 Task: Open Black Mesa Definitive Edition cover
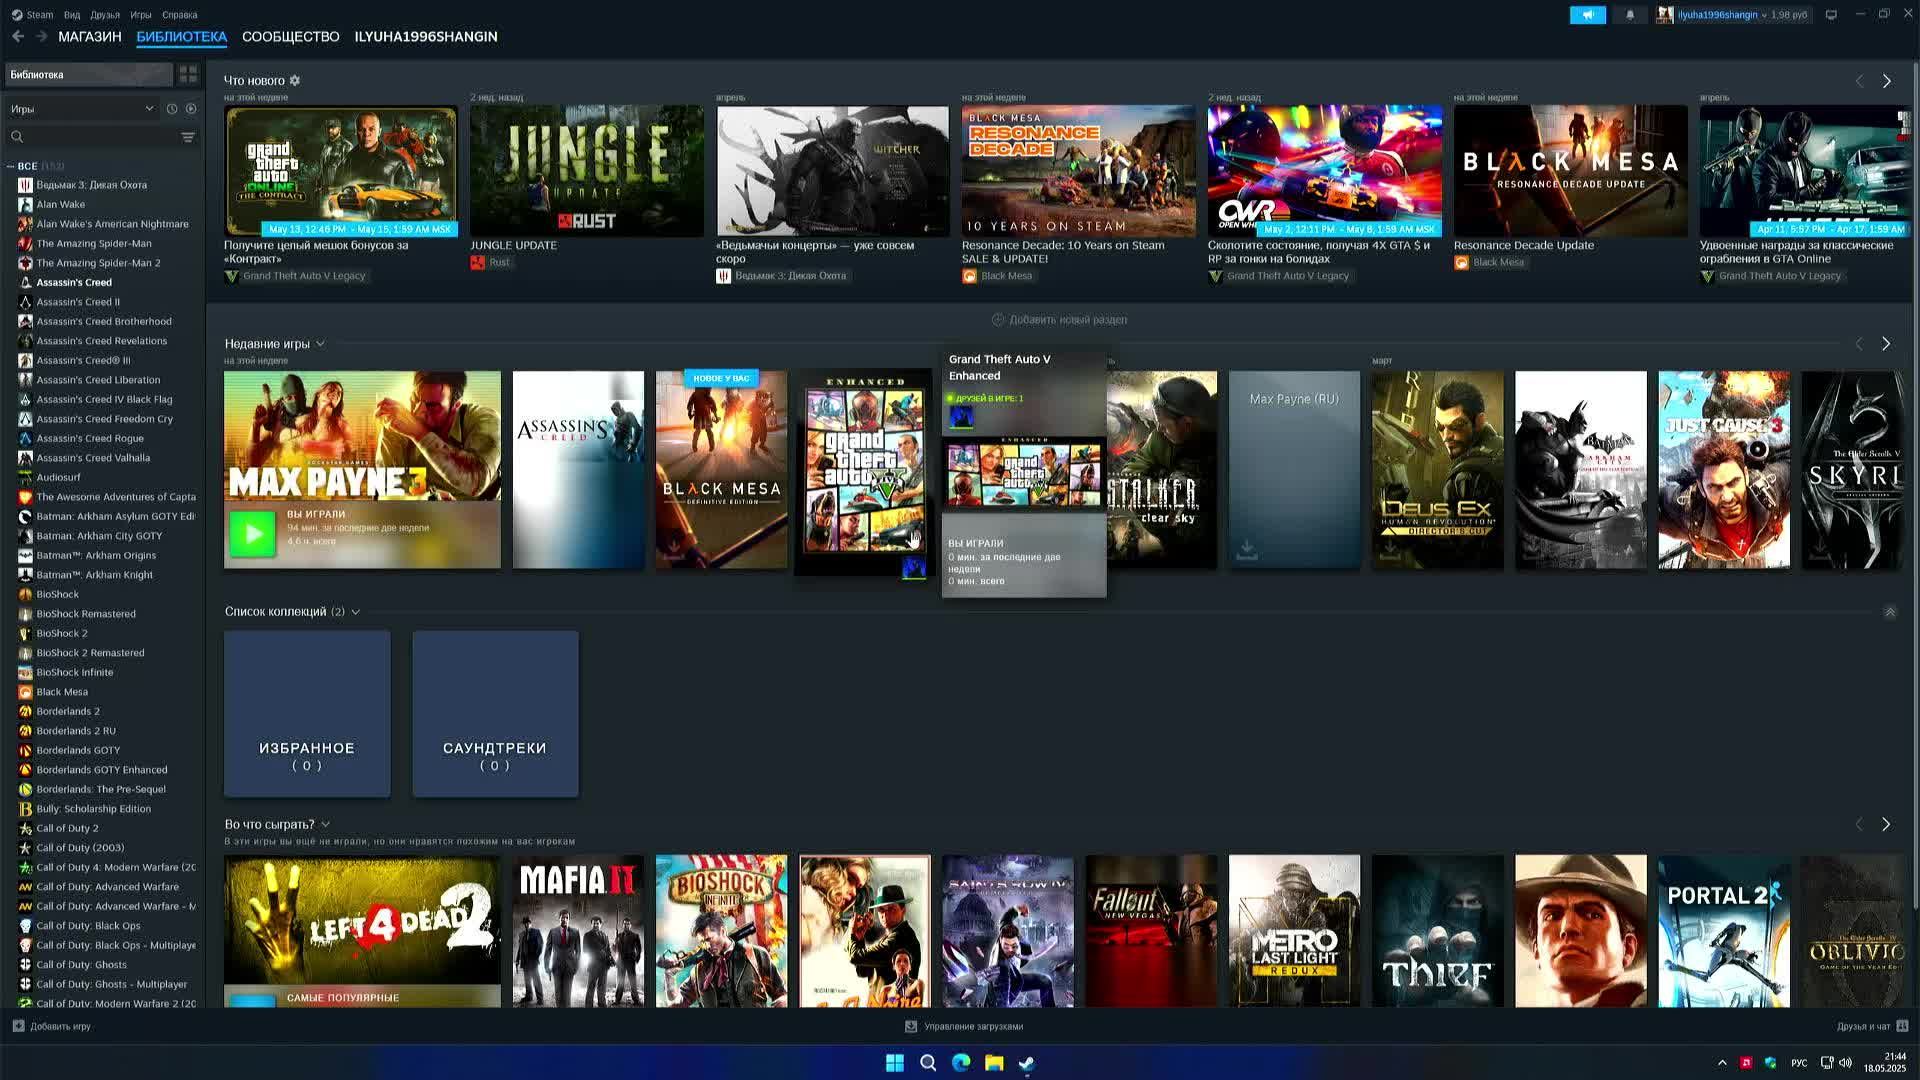click(721, 470)
